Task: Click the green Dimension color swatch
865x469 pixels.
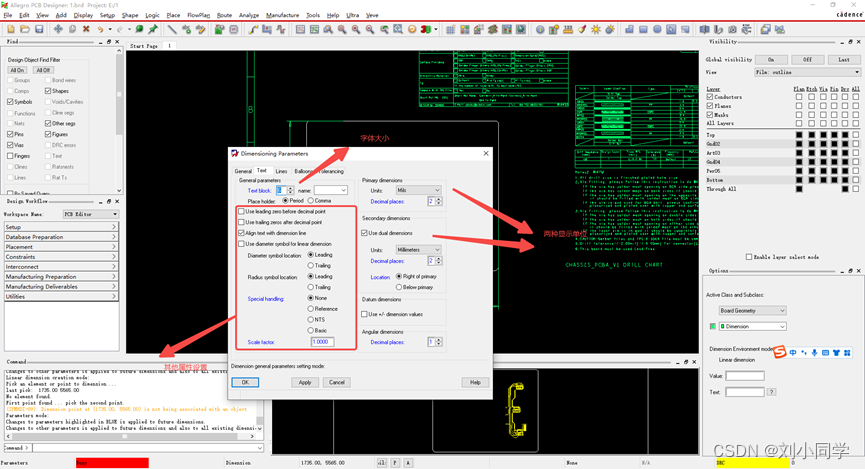Action: 713,326
